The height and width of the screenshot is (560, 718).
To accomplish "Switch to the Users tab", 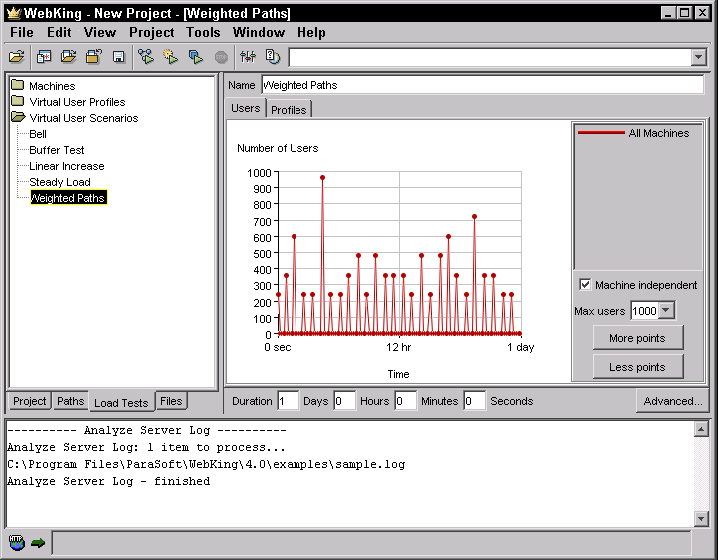I will [x=245, y=109].
